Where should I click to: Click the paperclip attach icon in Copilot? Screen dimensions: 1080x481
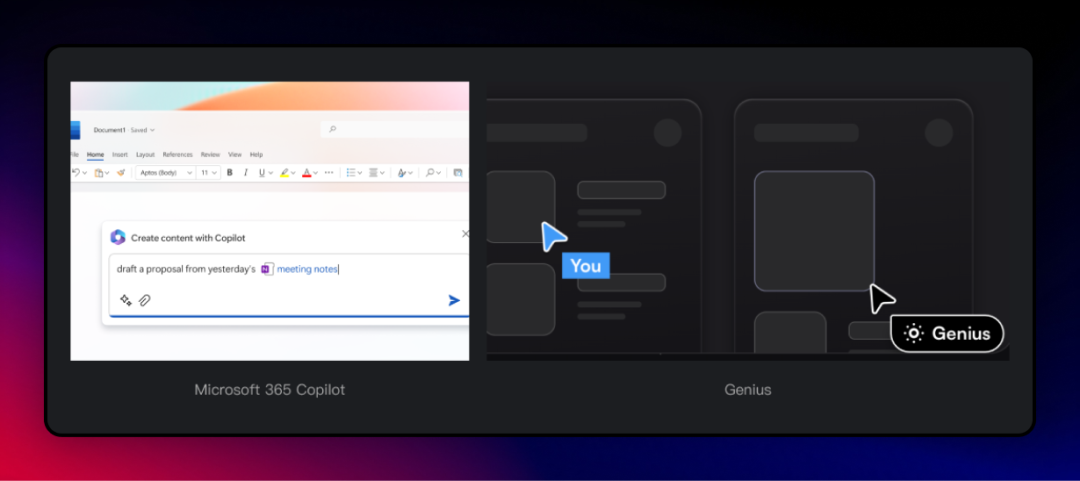145,300
